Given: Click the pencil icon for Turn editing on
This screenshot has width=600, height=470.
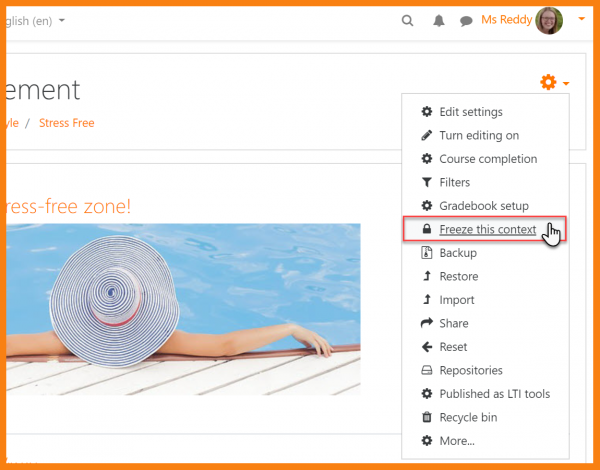Looking at the screenshot, I should (427, 136).
